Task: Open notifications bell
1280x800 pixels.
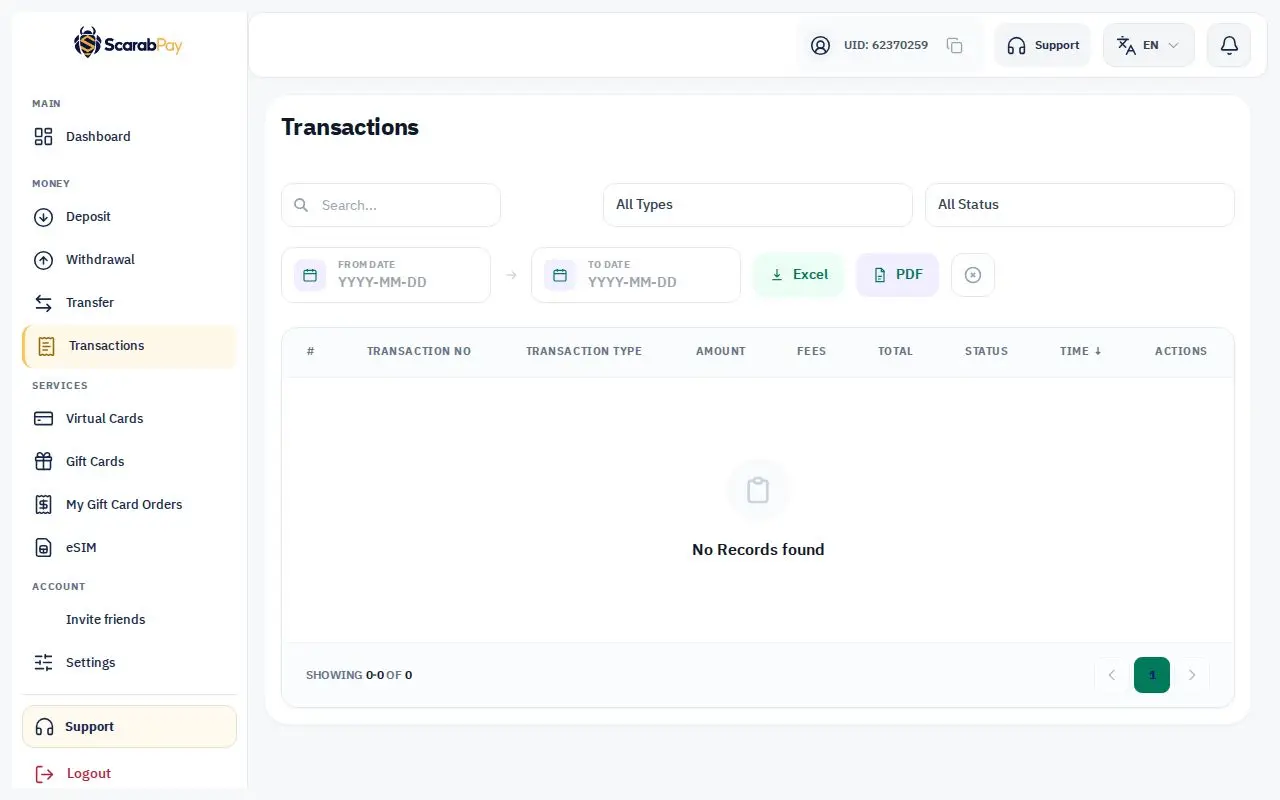Action: pyautogui.click(x=1229, y=45)
